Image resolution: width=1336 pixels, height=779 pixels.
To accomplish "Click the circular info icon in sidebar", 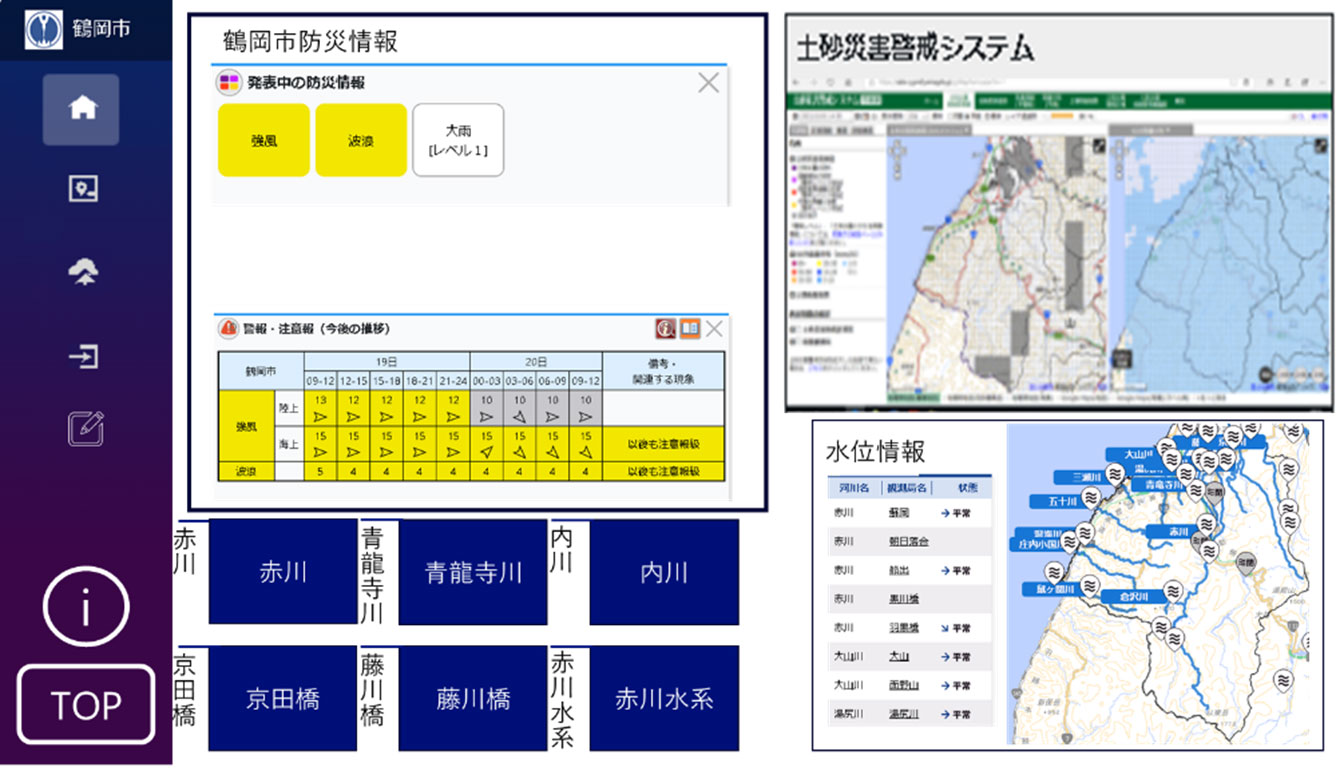I will tap(86, 607).
